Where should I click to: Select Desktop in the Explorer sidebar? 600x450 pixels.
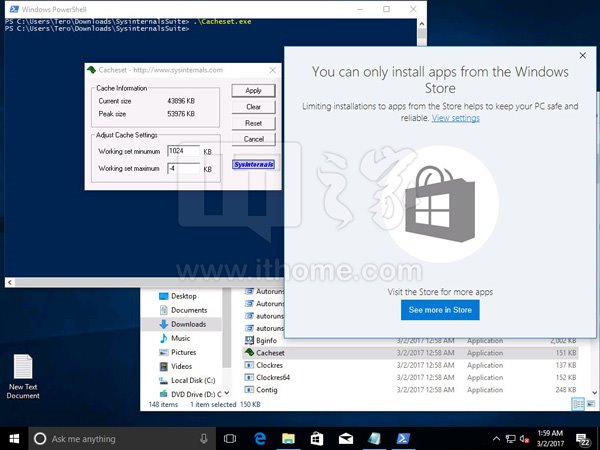pyautogui.click(x=184, y=296)
